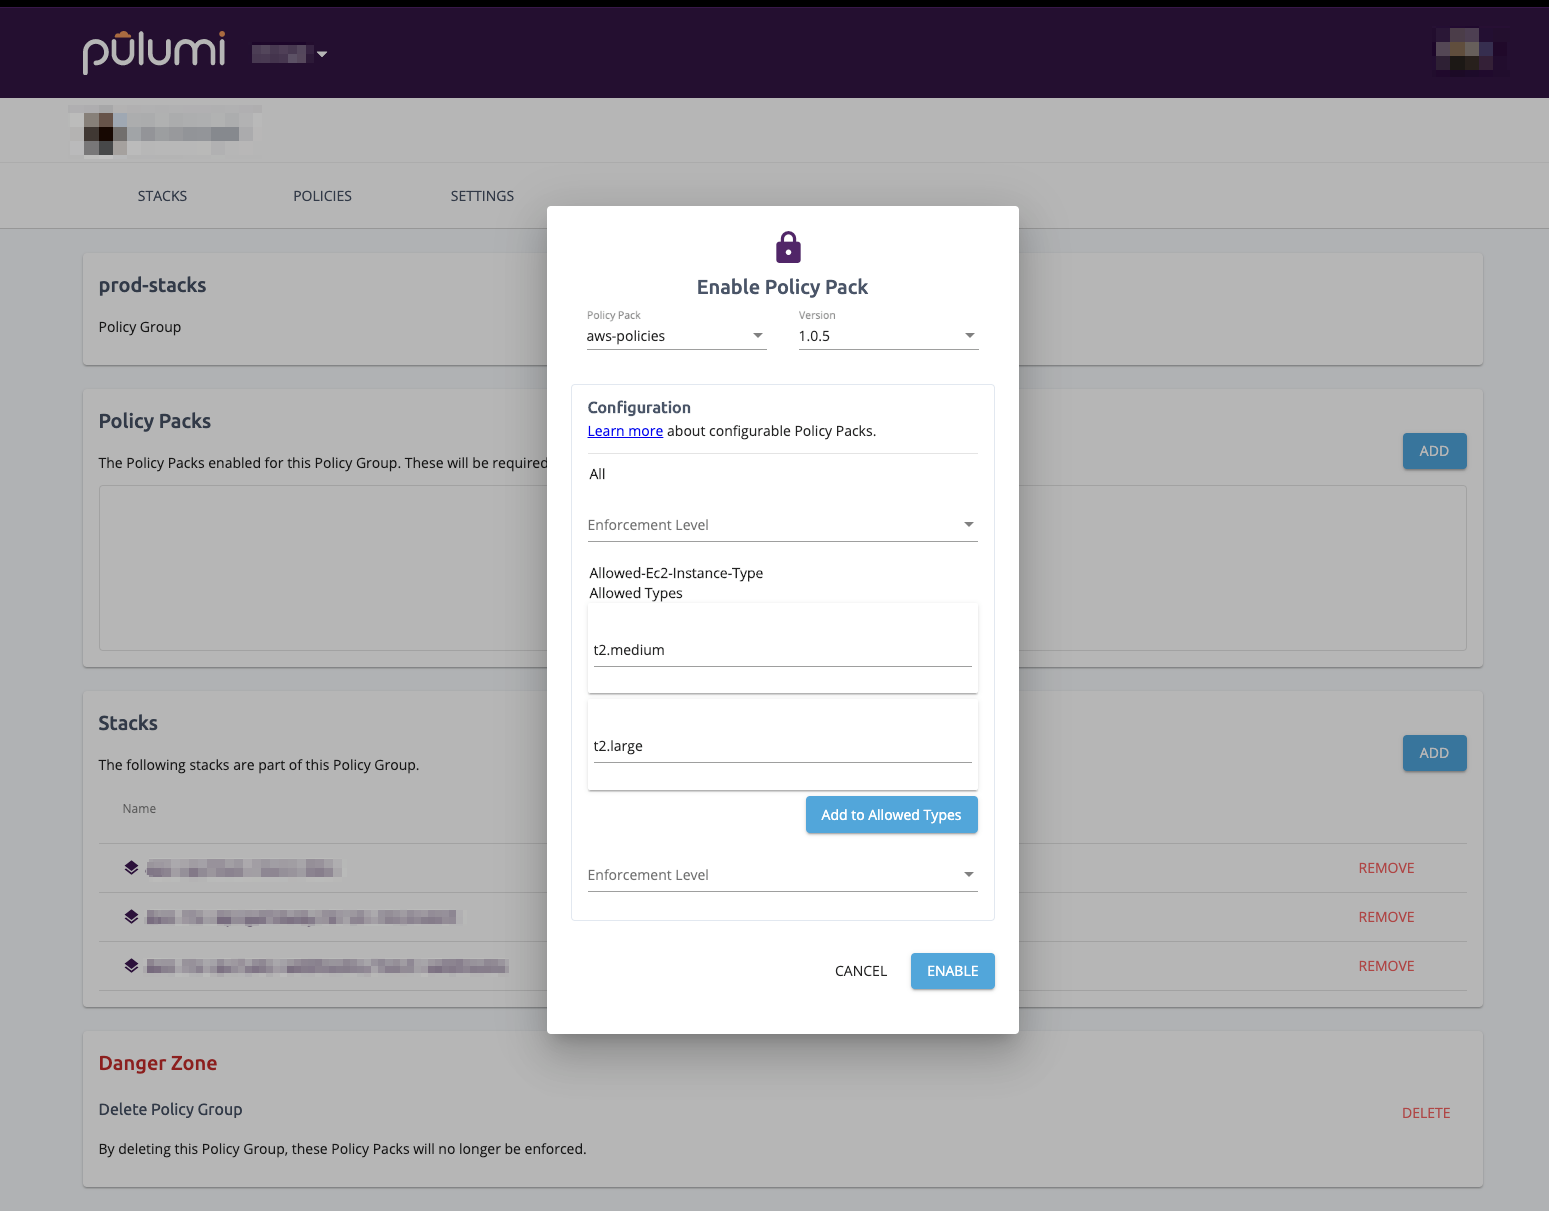Click the Pulumi logo in header

point(154,52)
